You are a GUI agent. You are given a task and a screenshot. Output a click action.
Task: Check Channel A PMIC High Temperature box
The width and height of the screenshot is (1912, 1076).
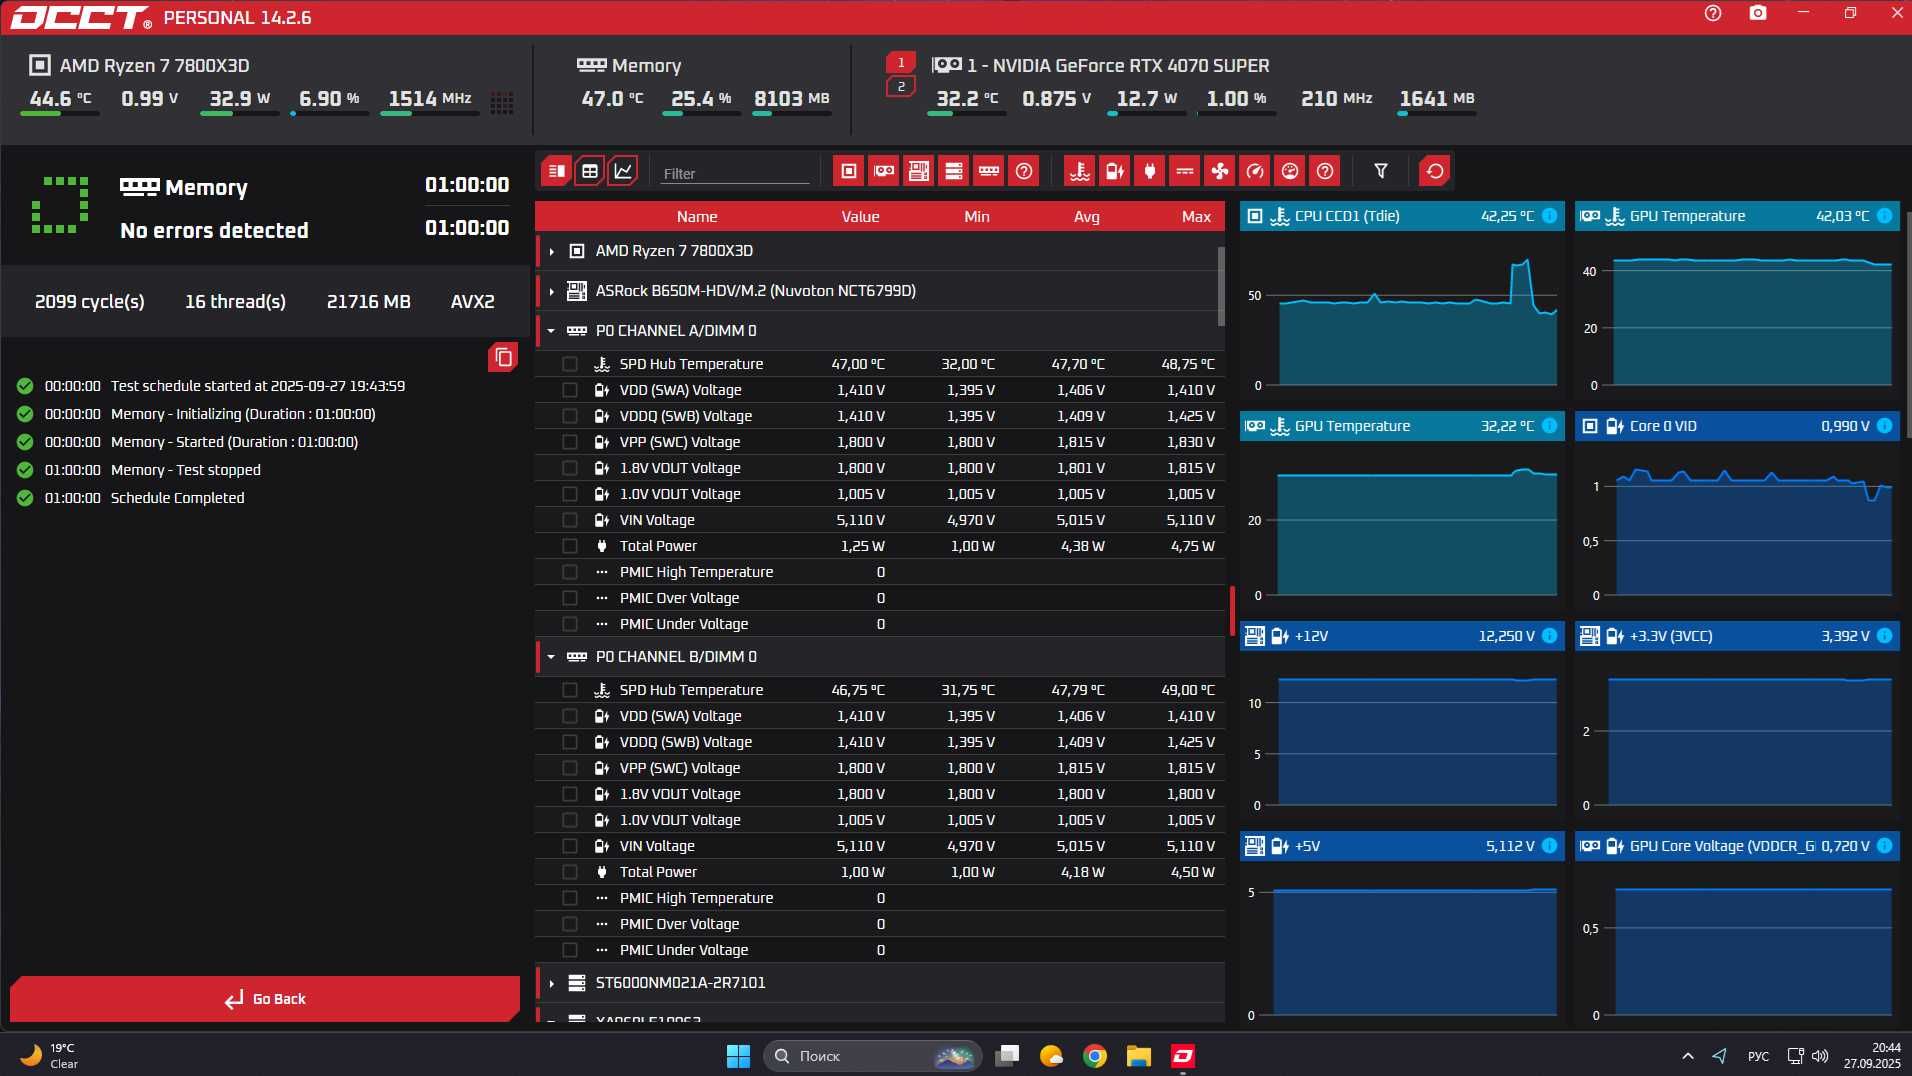coord(570,572)
